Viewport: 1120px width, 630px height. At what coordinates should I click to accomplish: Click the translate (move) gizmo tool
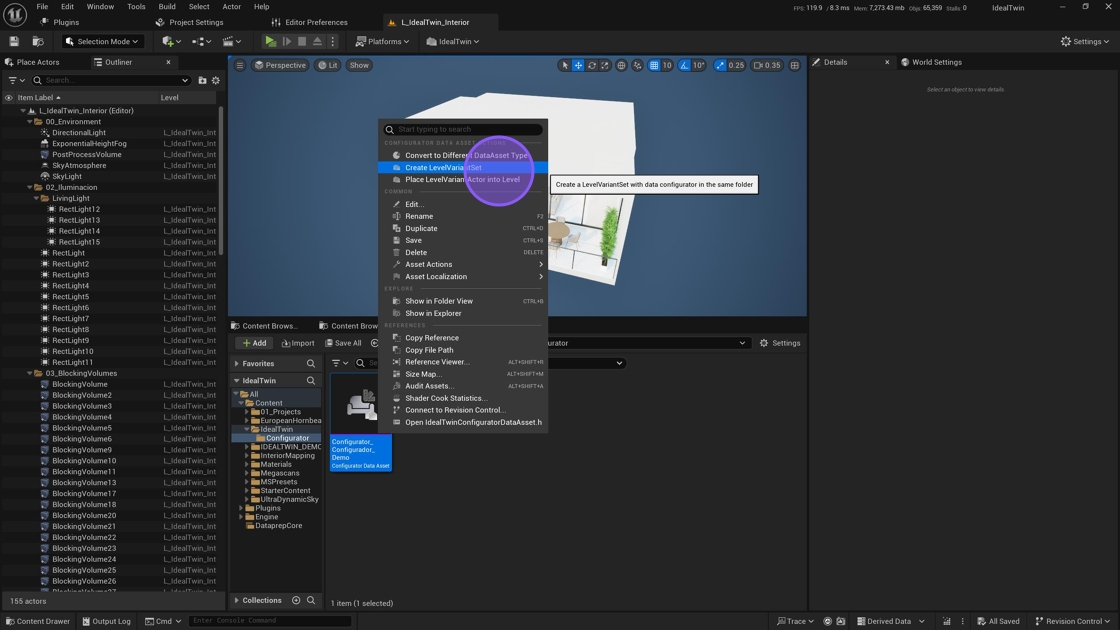coord(578,65)
